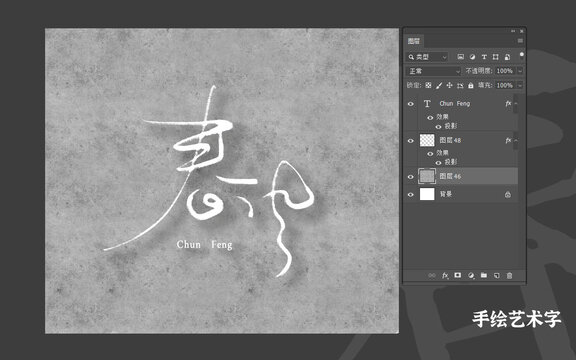Toggle 投影 visibility under 图层 48
Screen dimensions: 576x360
coord(438,163)
